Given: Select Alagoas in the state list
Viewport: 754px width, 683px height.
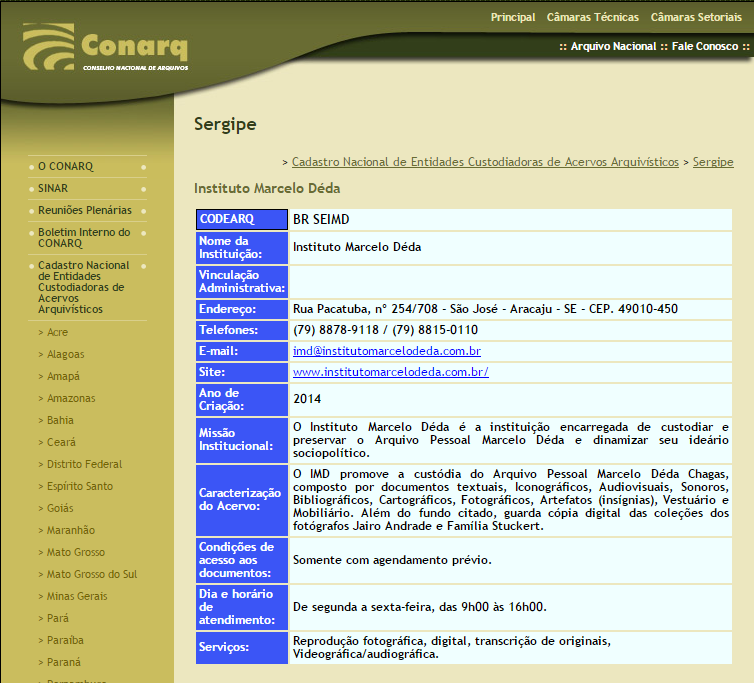Looking at the screenshot, I should [65, 354].
